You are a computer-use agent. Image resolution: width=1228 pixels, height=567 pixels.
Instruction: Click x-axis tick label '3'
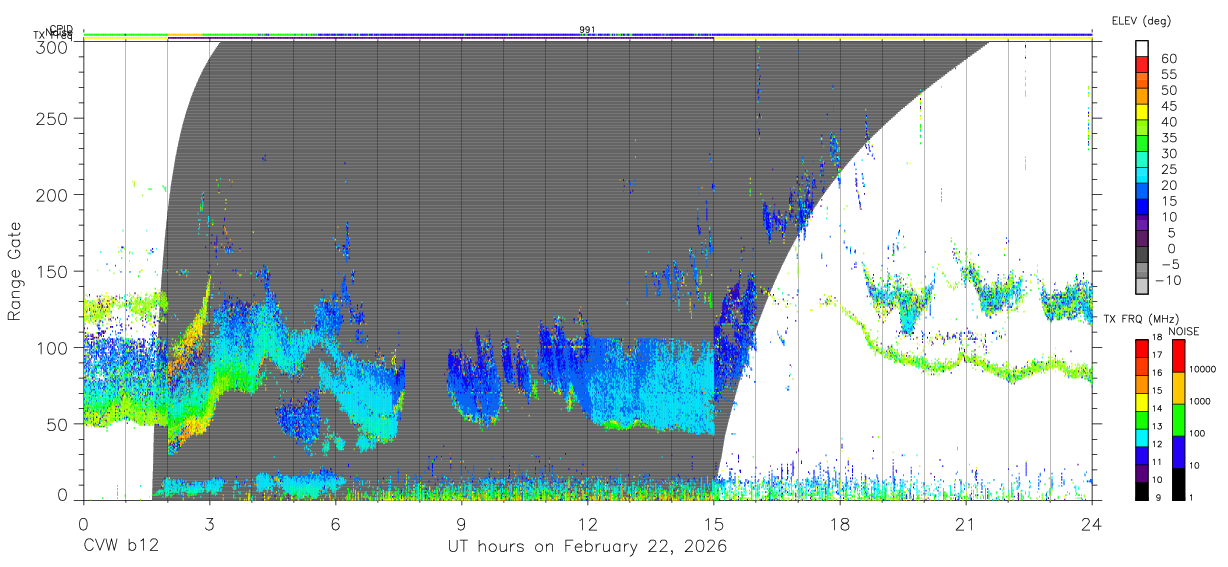(209, 524)
